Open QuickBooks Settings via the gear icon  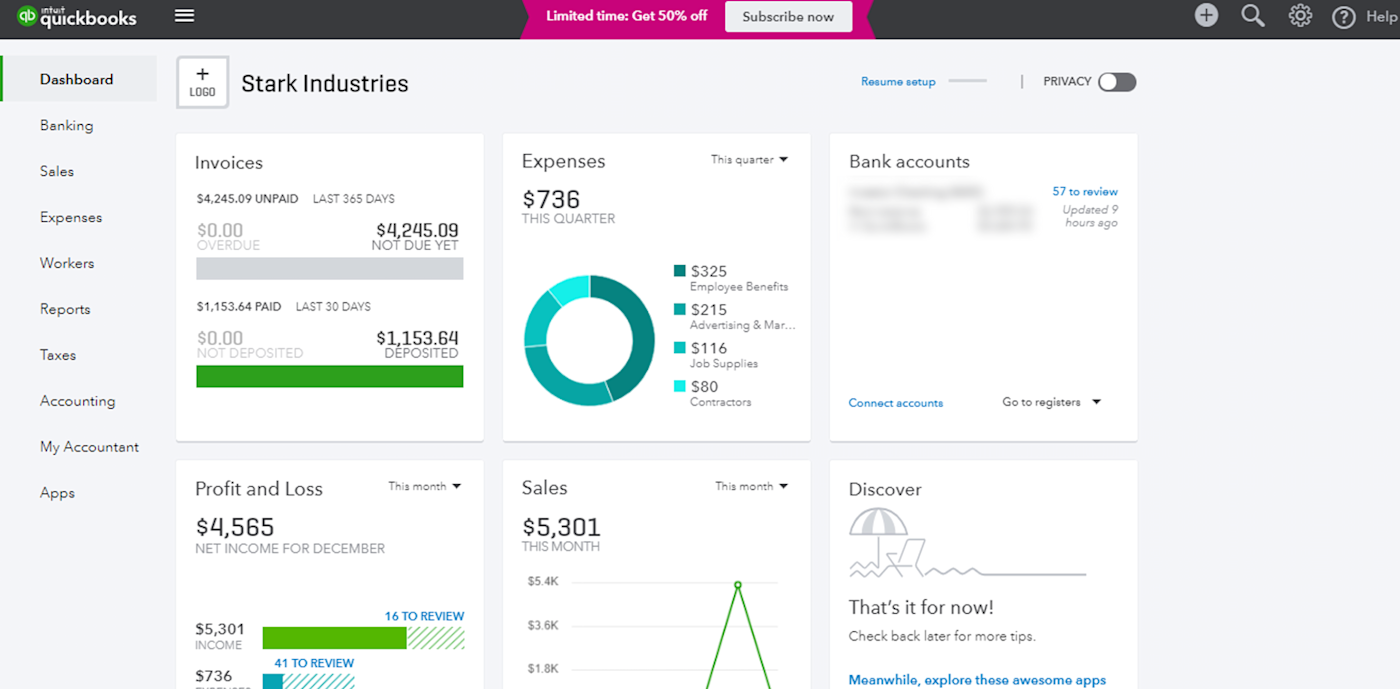(x=1300, y=15)
